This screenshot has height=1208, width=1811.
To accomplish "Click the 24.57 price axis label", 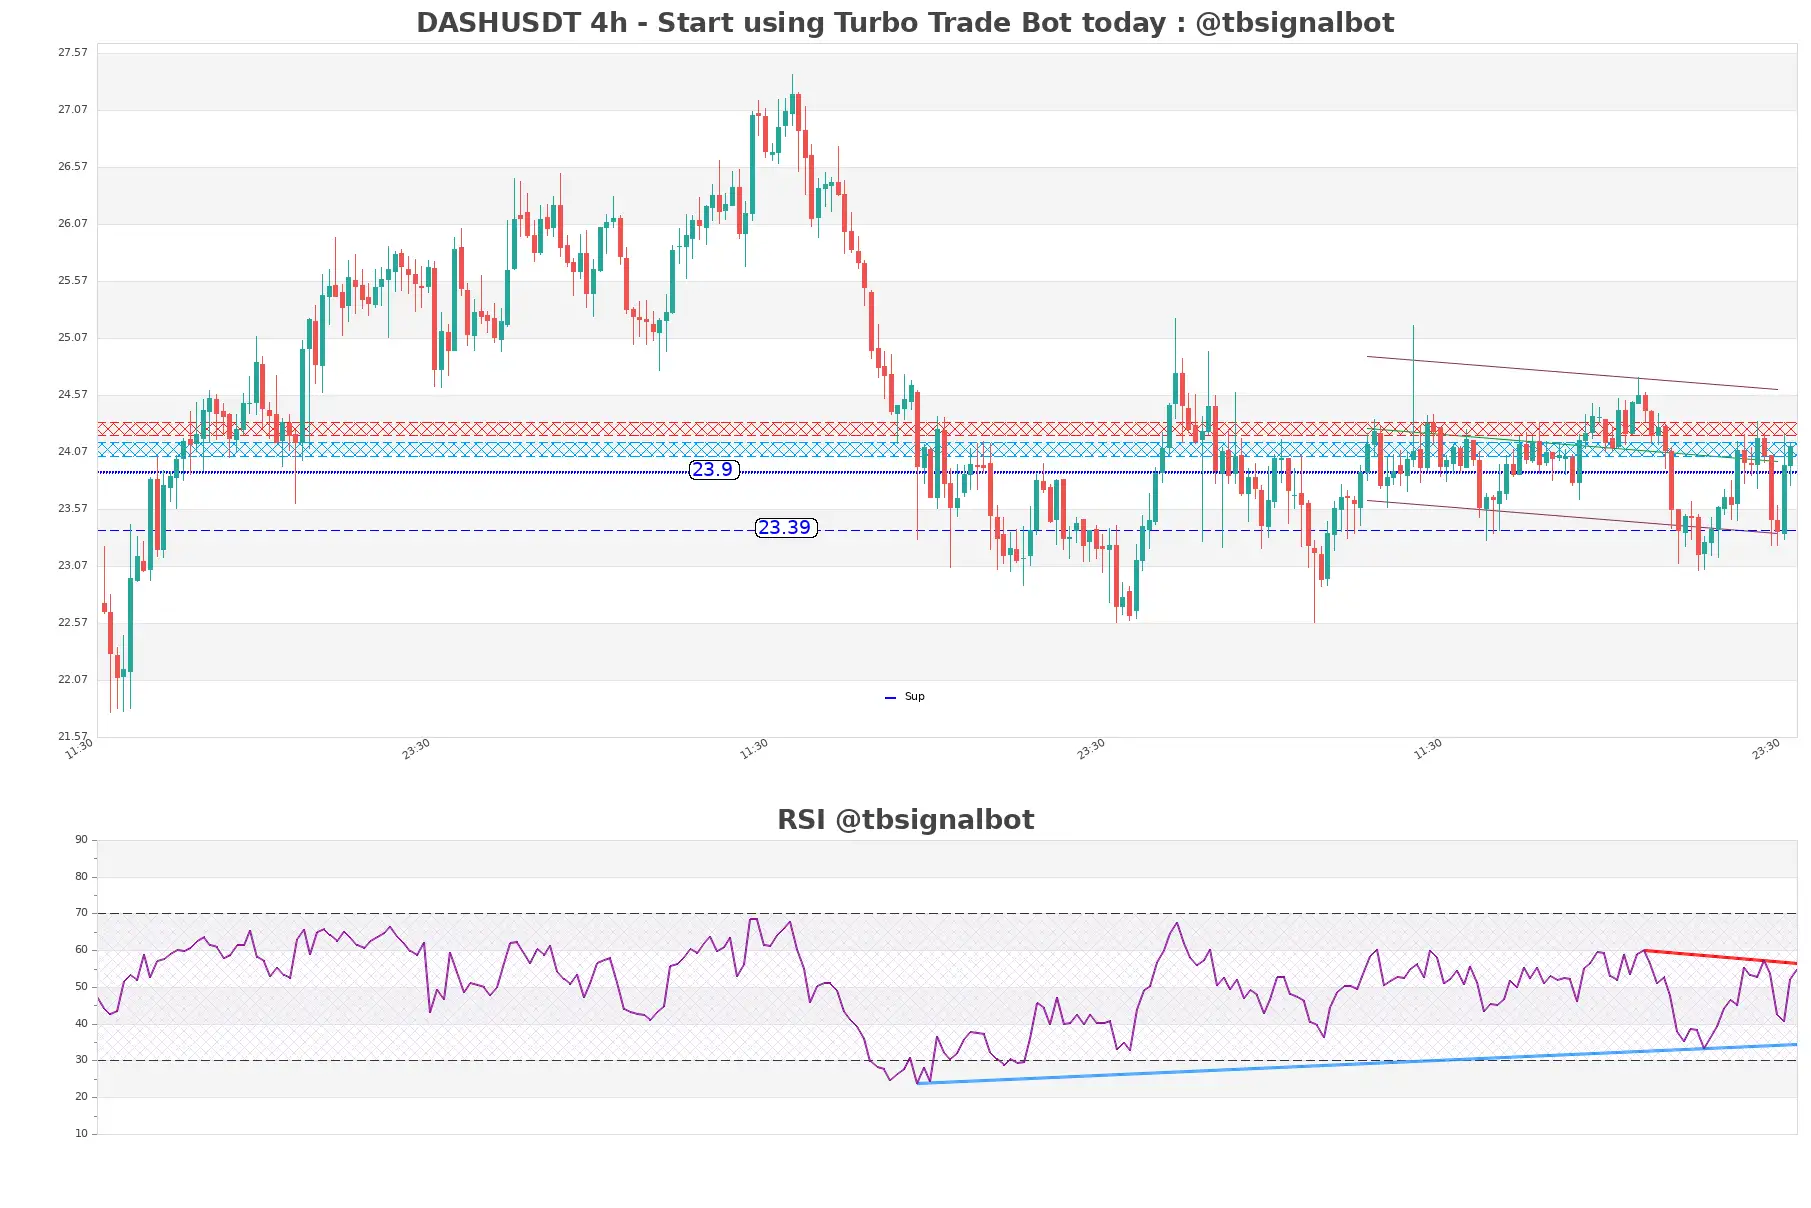I will click(72, 394).
